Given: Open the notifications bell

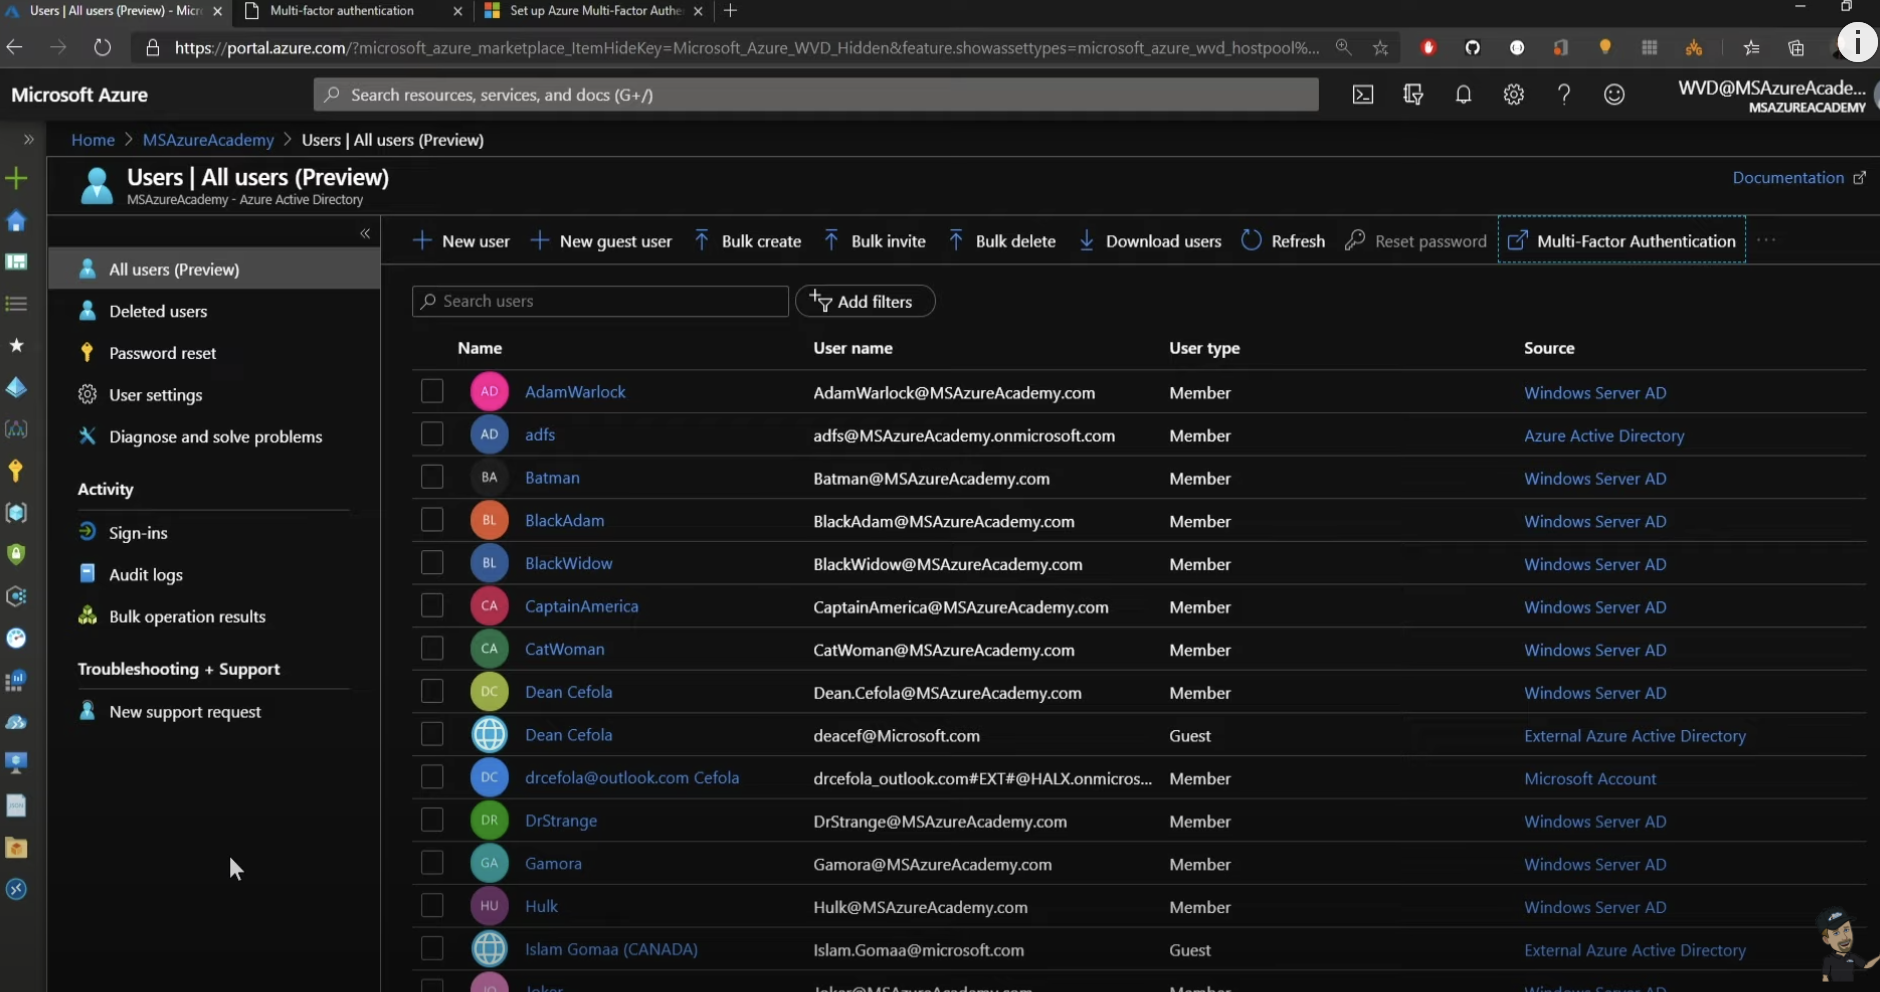Looking at the screenshot, I should [1463, 95].
